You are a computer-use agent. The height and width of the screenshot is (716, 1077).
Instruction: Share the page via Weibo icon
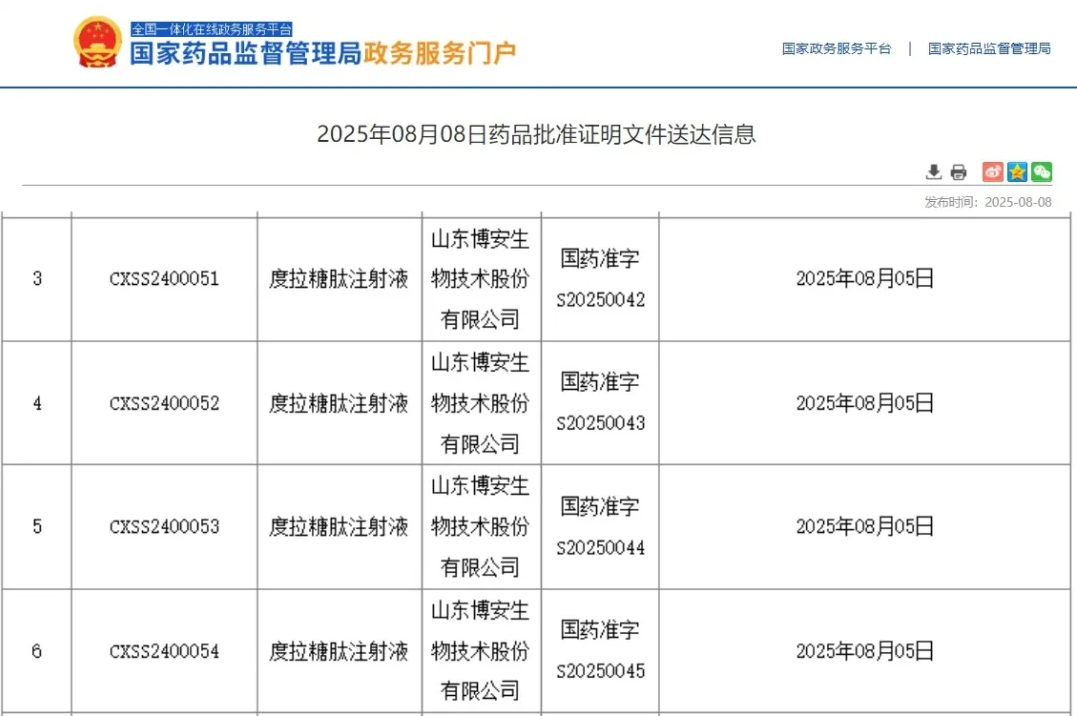click(x=992, y=172)
